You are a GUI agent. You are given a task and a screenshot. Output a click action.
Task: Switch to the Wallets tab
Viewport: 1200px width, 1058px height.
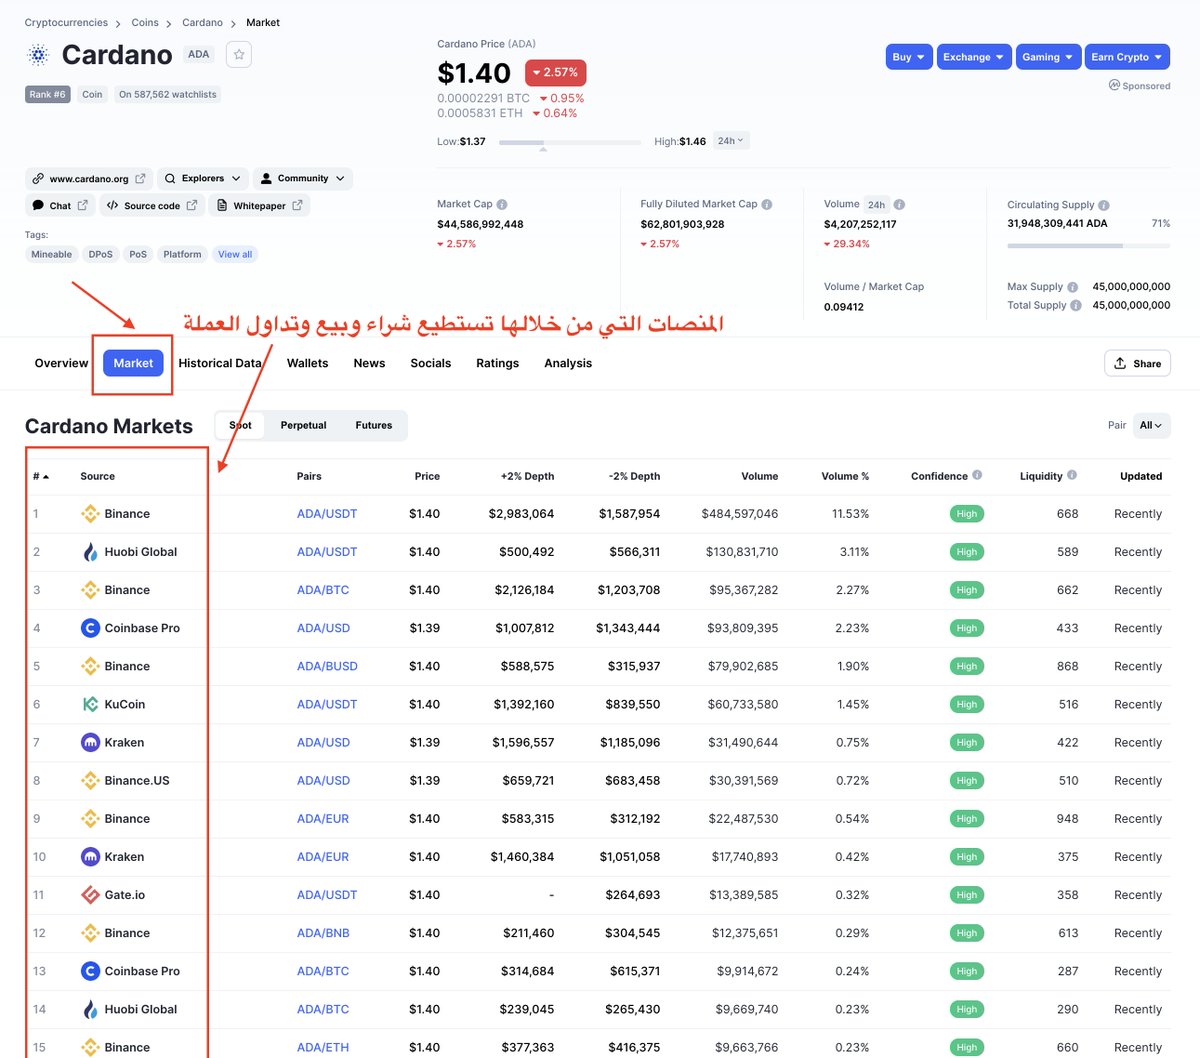307,363
